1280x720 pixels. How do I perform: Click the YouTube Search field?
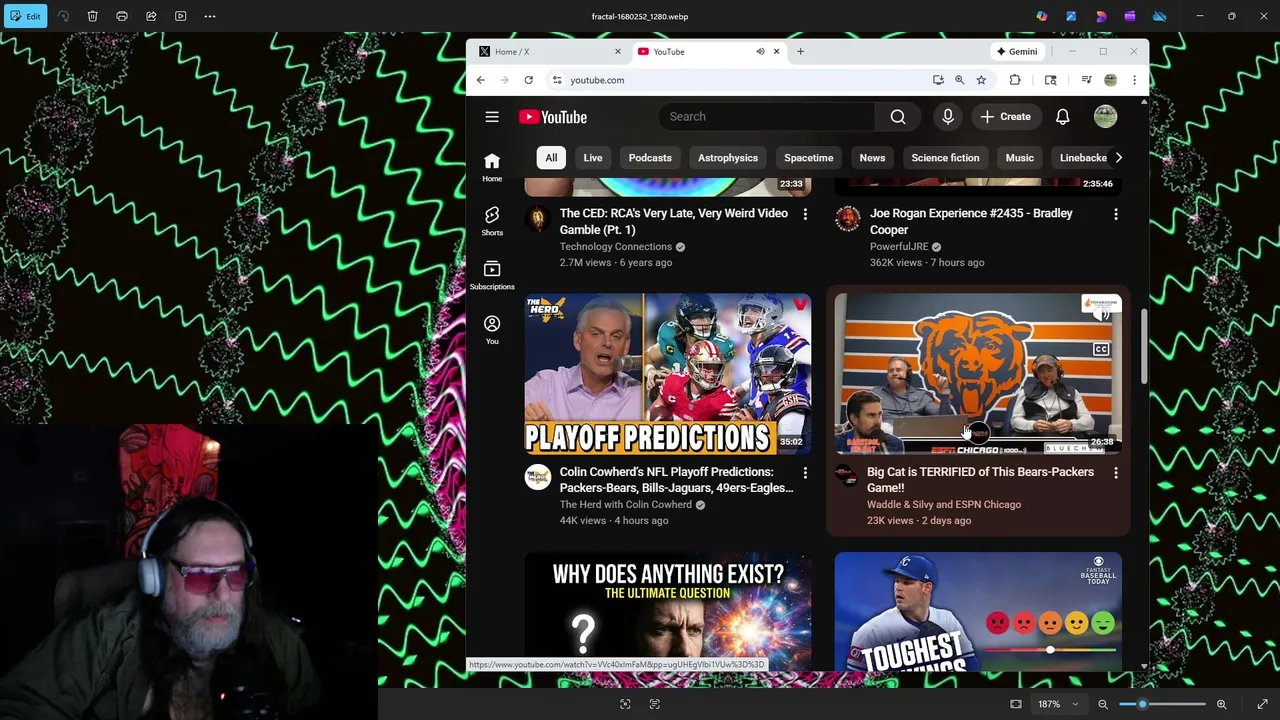point(766,117)
